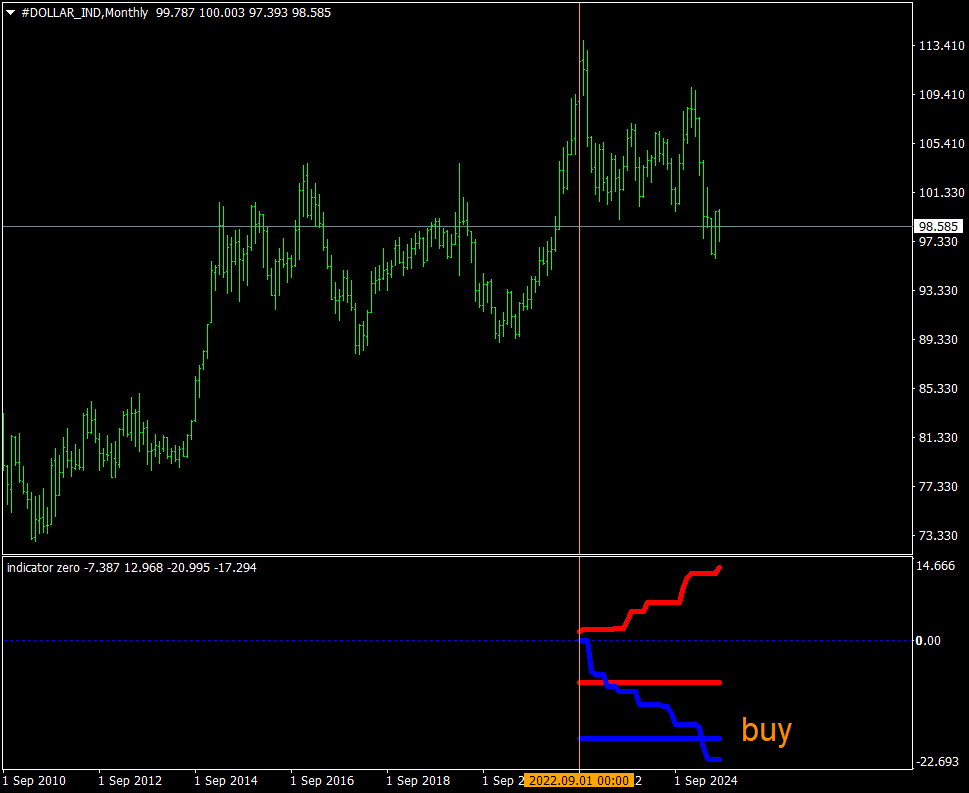Select 1 Sep 2012 on time axis
Viewport: 969px width, 793px height.
[x=130, y=780]
